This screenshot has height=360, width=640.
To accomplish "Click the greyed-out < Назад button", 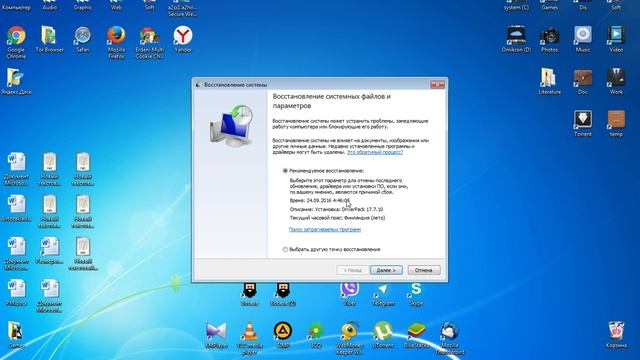I will pos(353,270).
